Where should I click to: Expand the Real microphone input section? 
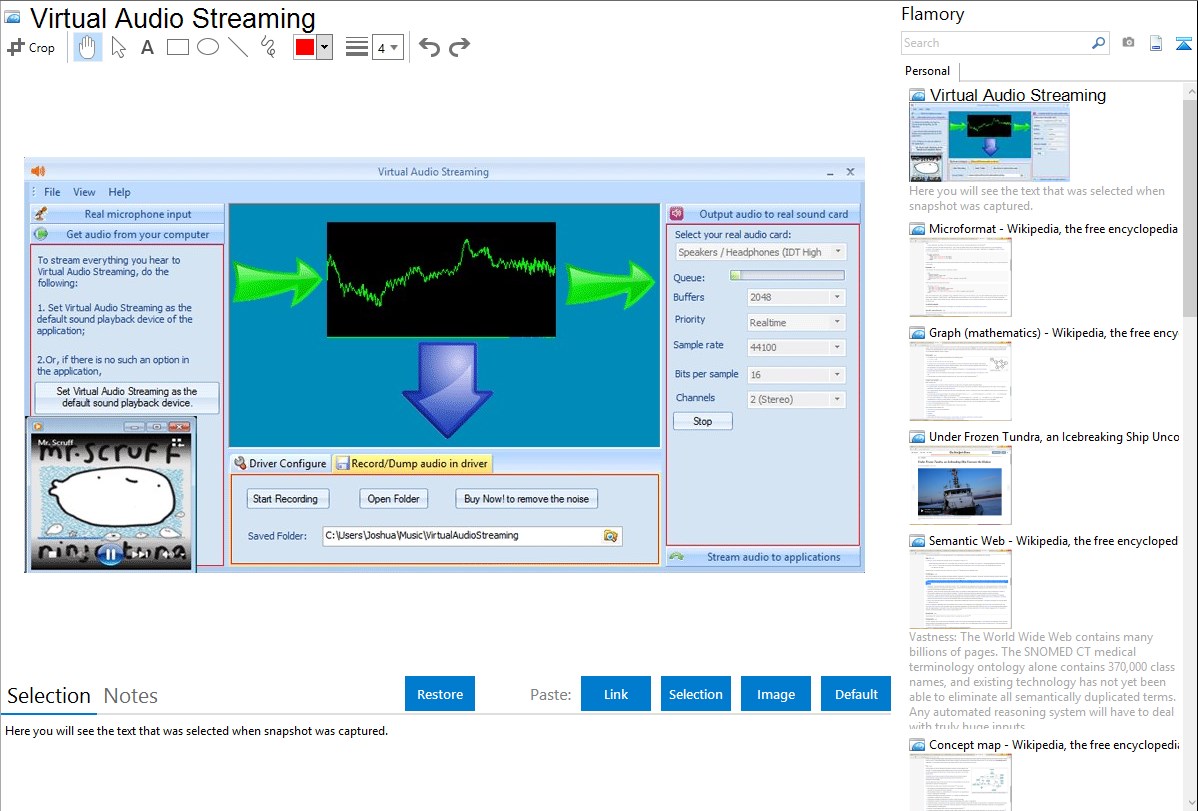(x=127, y=214)
